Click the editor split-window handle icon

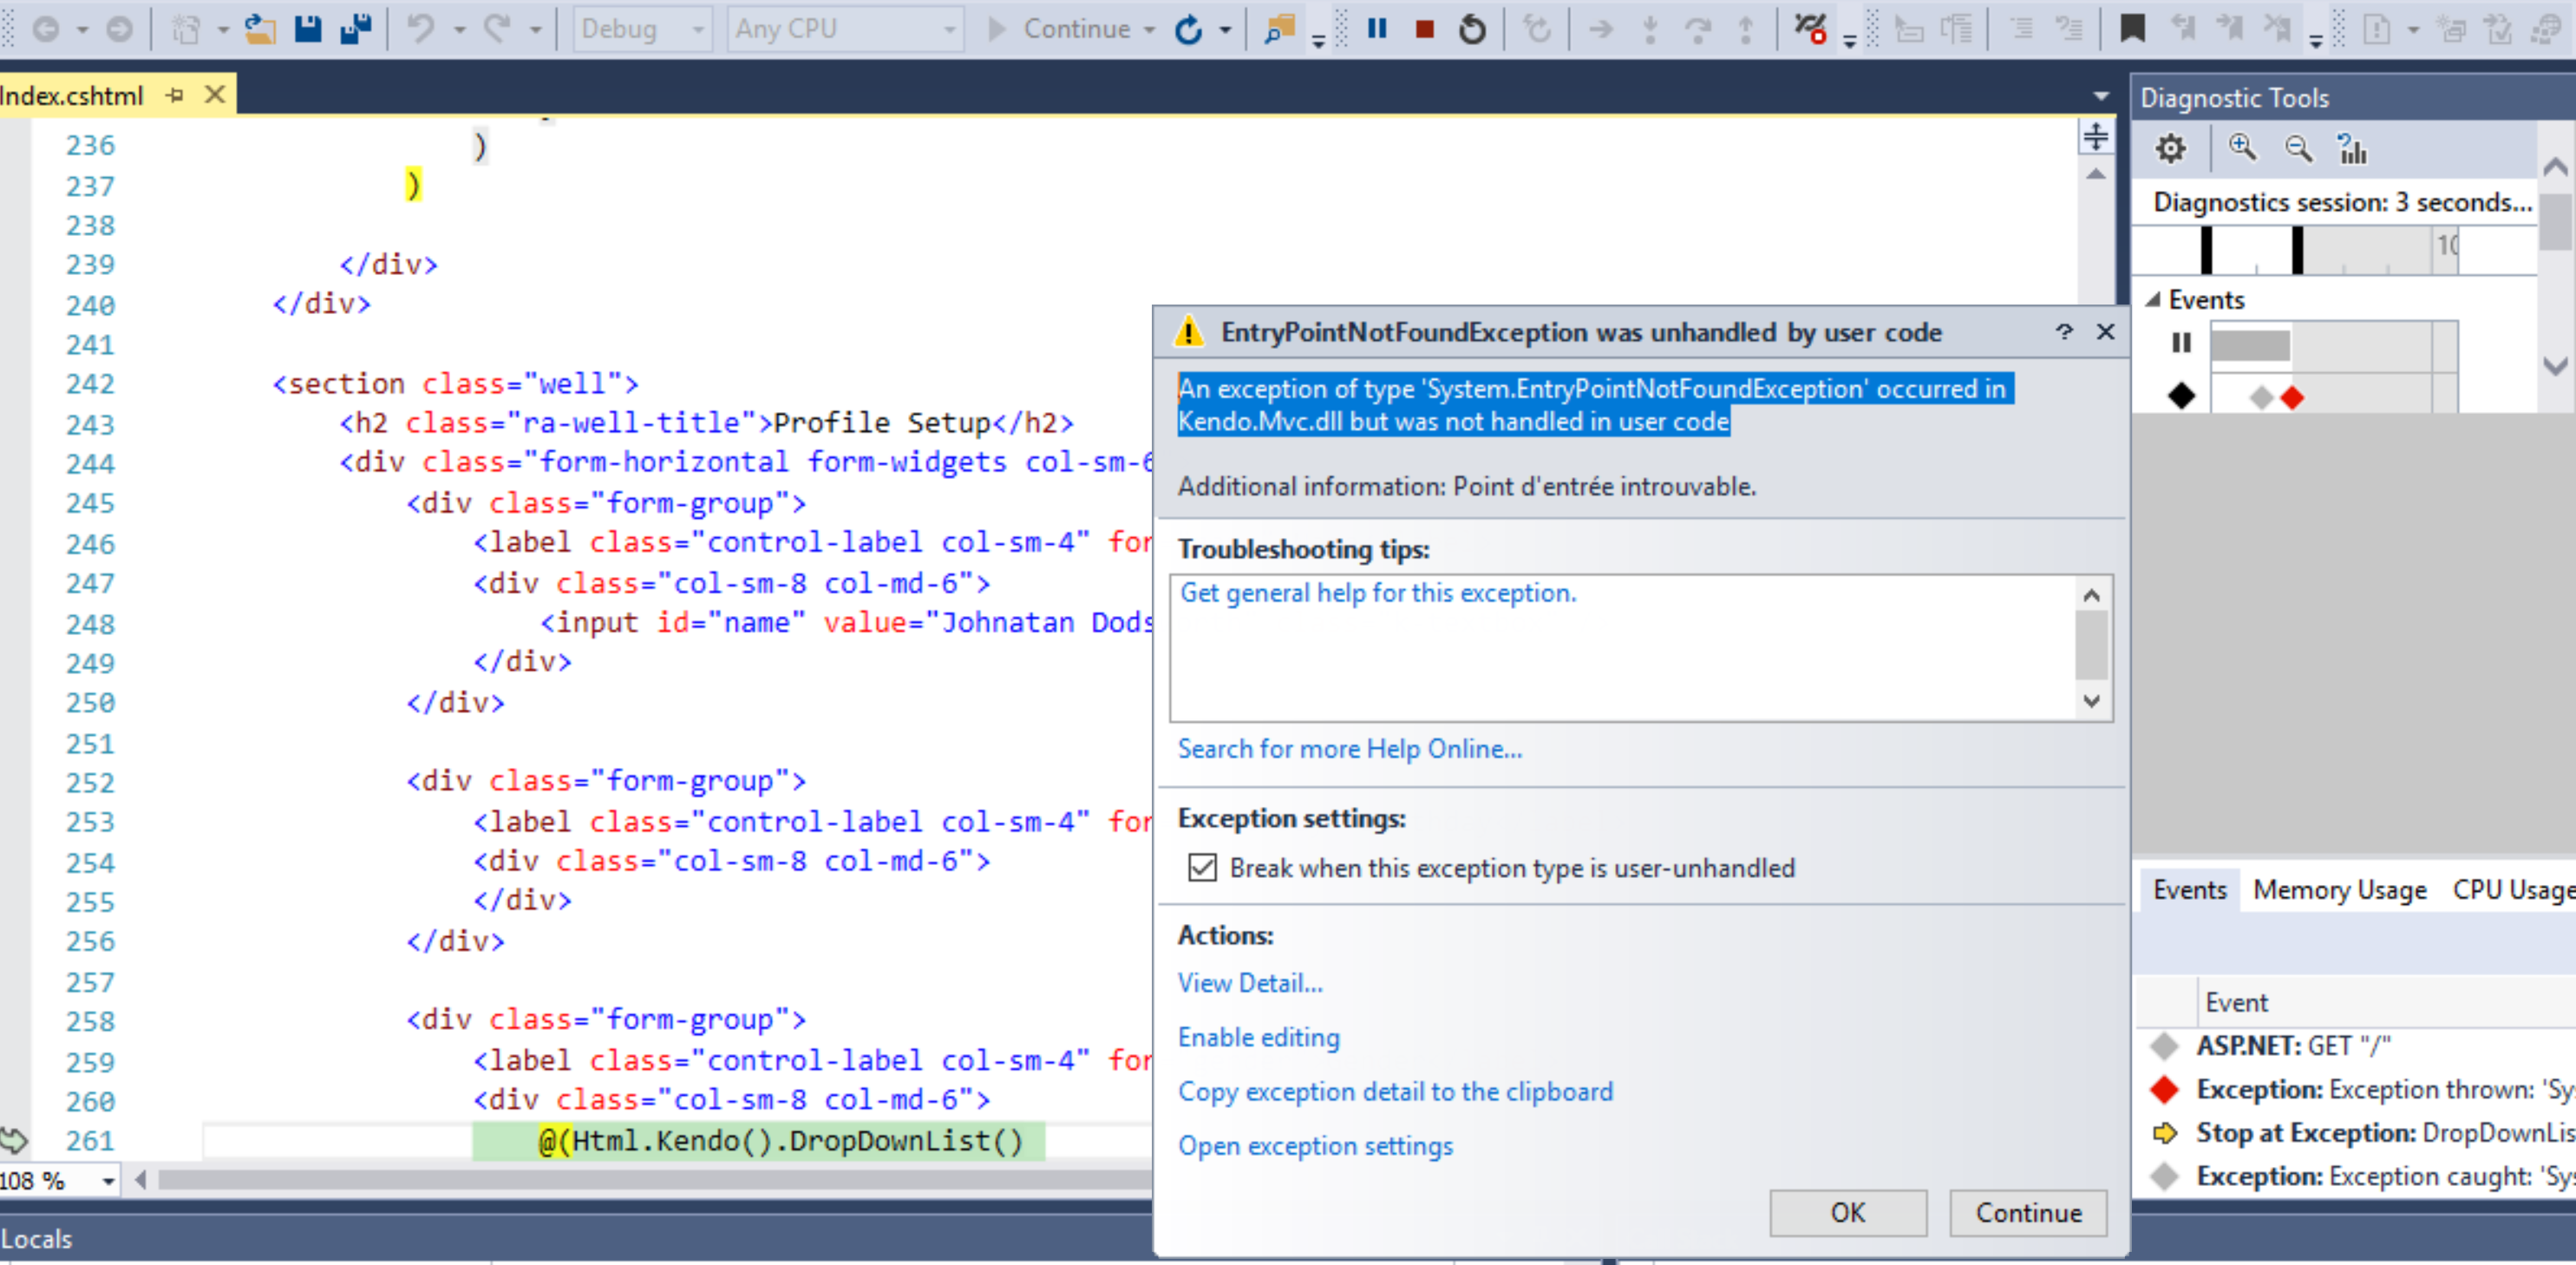2095,136
